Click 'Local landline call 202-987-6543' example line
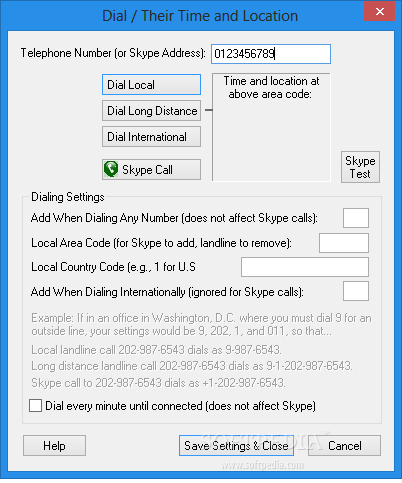Viewport: 402px width, 483px height. (156, 350)
